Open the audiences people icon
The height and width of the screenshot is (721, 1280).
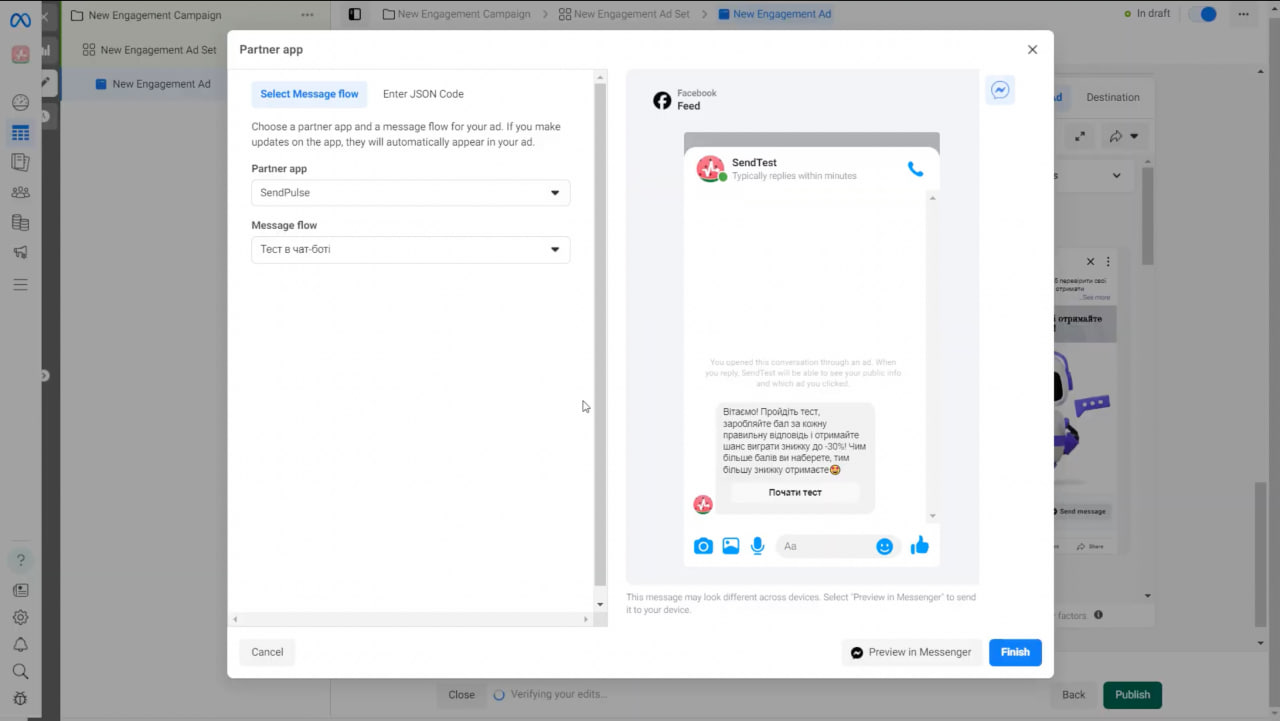click(20, 192)
